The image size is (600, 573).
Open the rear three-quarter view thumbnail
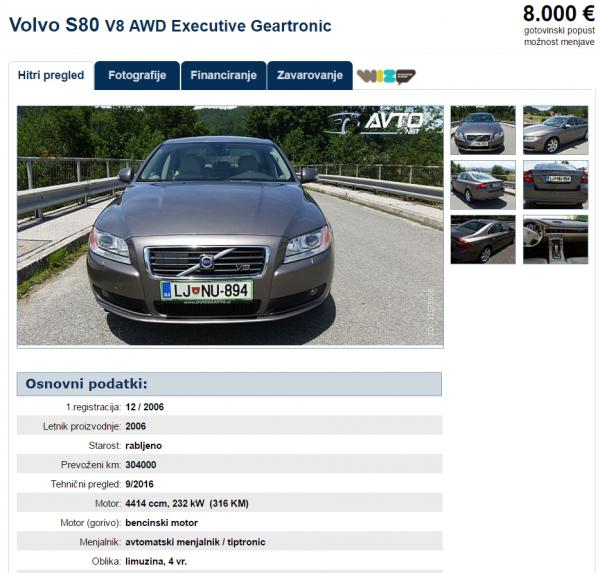[x=483, y=185]
